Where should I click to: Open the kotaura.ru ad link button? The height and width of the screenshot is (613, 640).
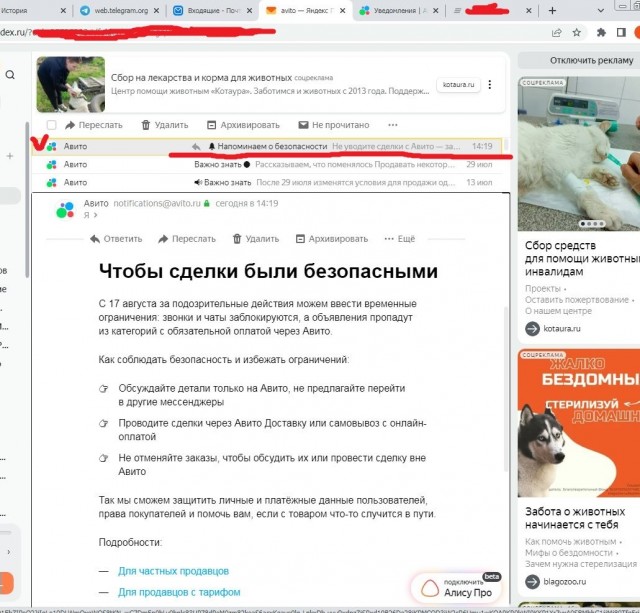[x=458, y=84]
